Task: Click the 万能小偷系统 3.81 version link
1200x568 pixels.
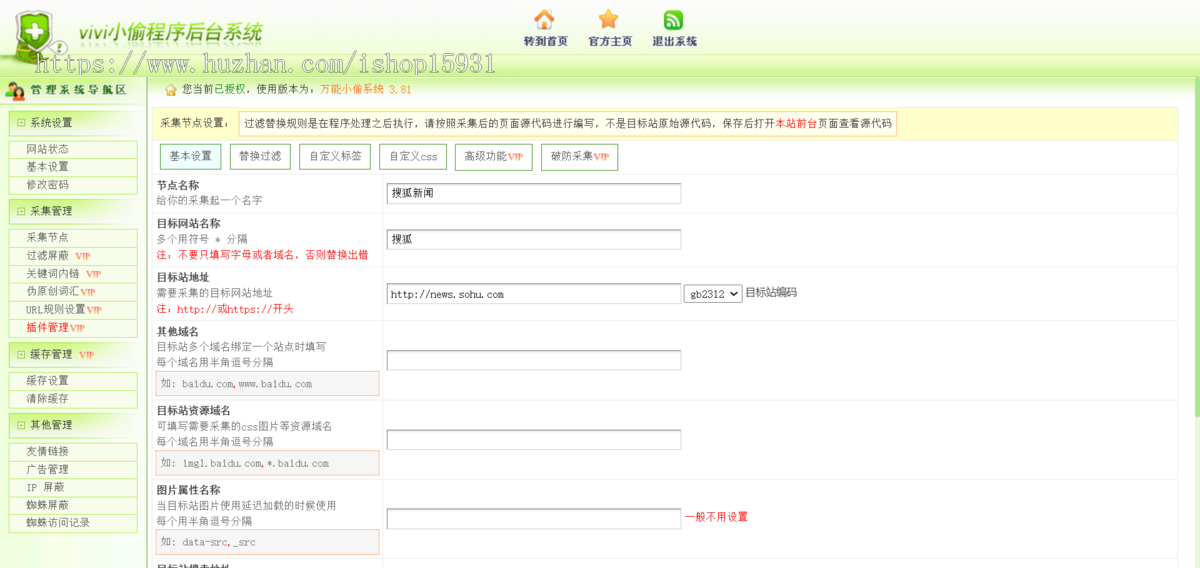Action: (x=365, y=90)
